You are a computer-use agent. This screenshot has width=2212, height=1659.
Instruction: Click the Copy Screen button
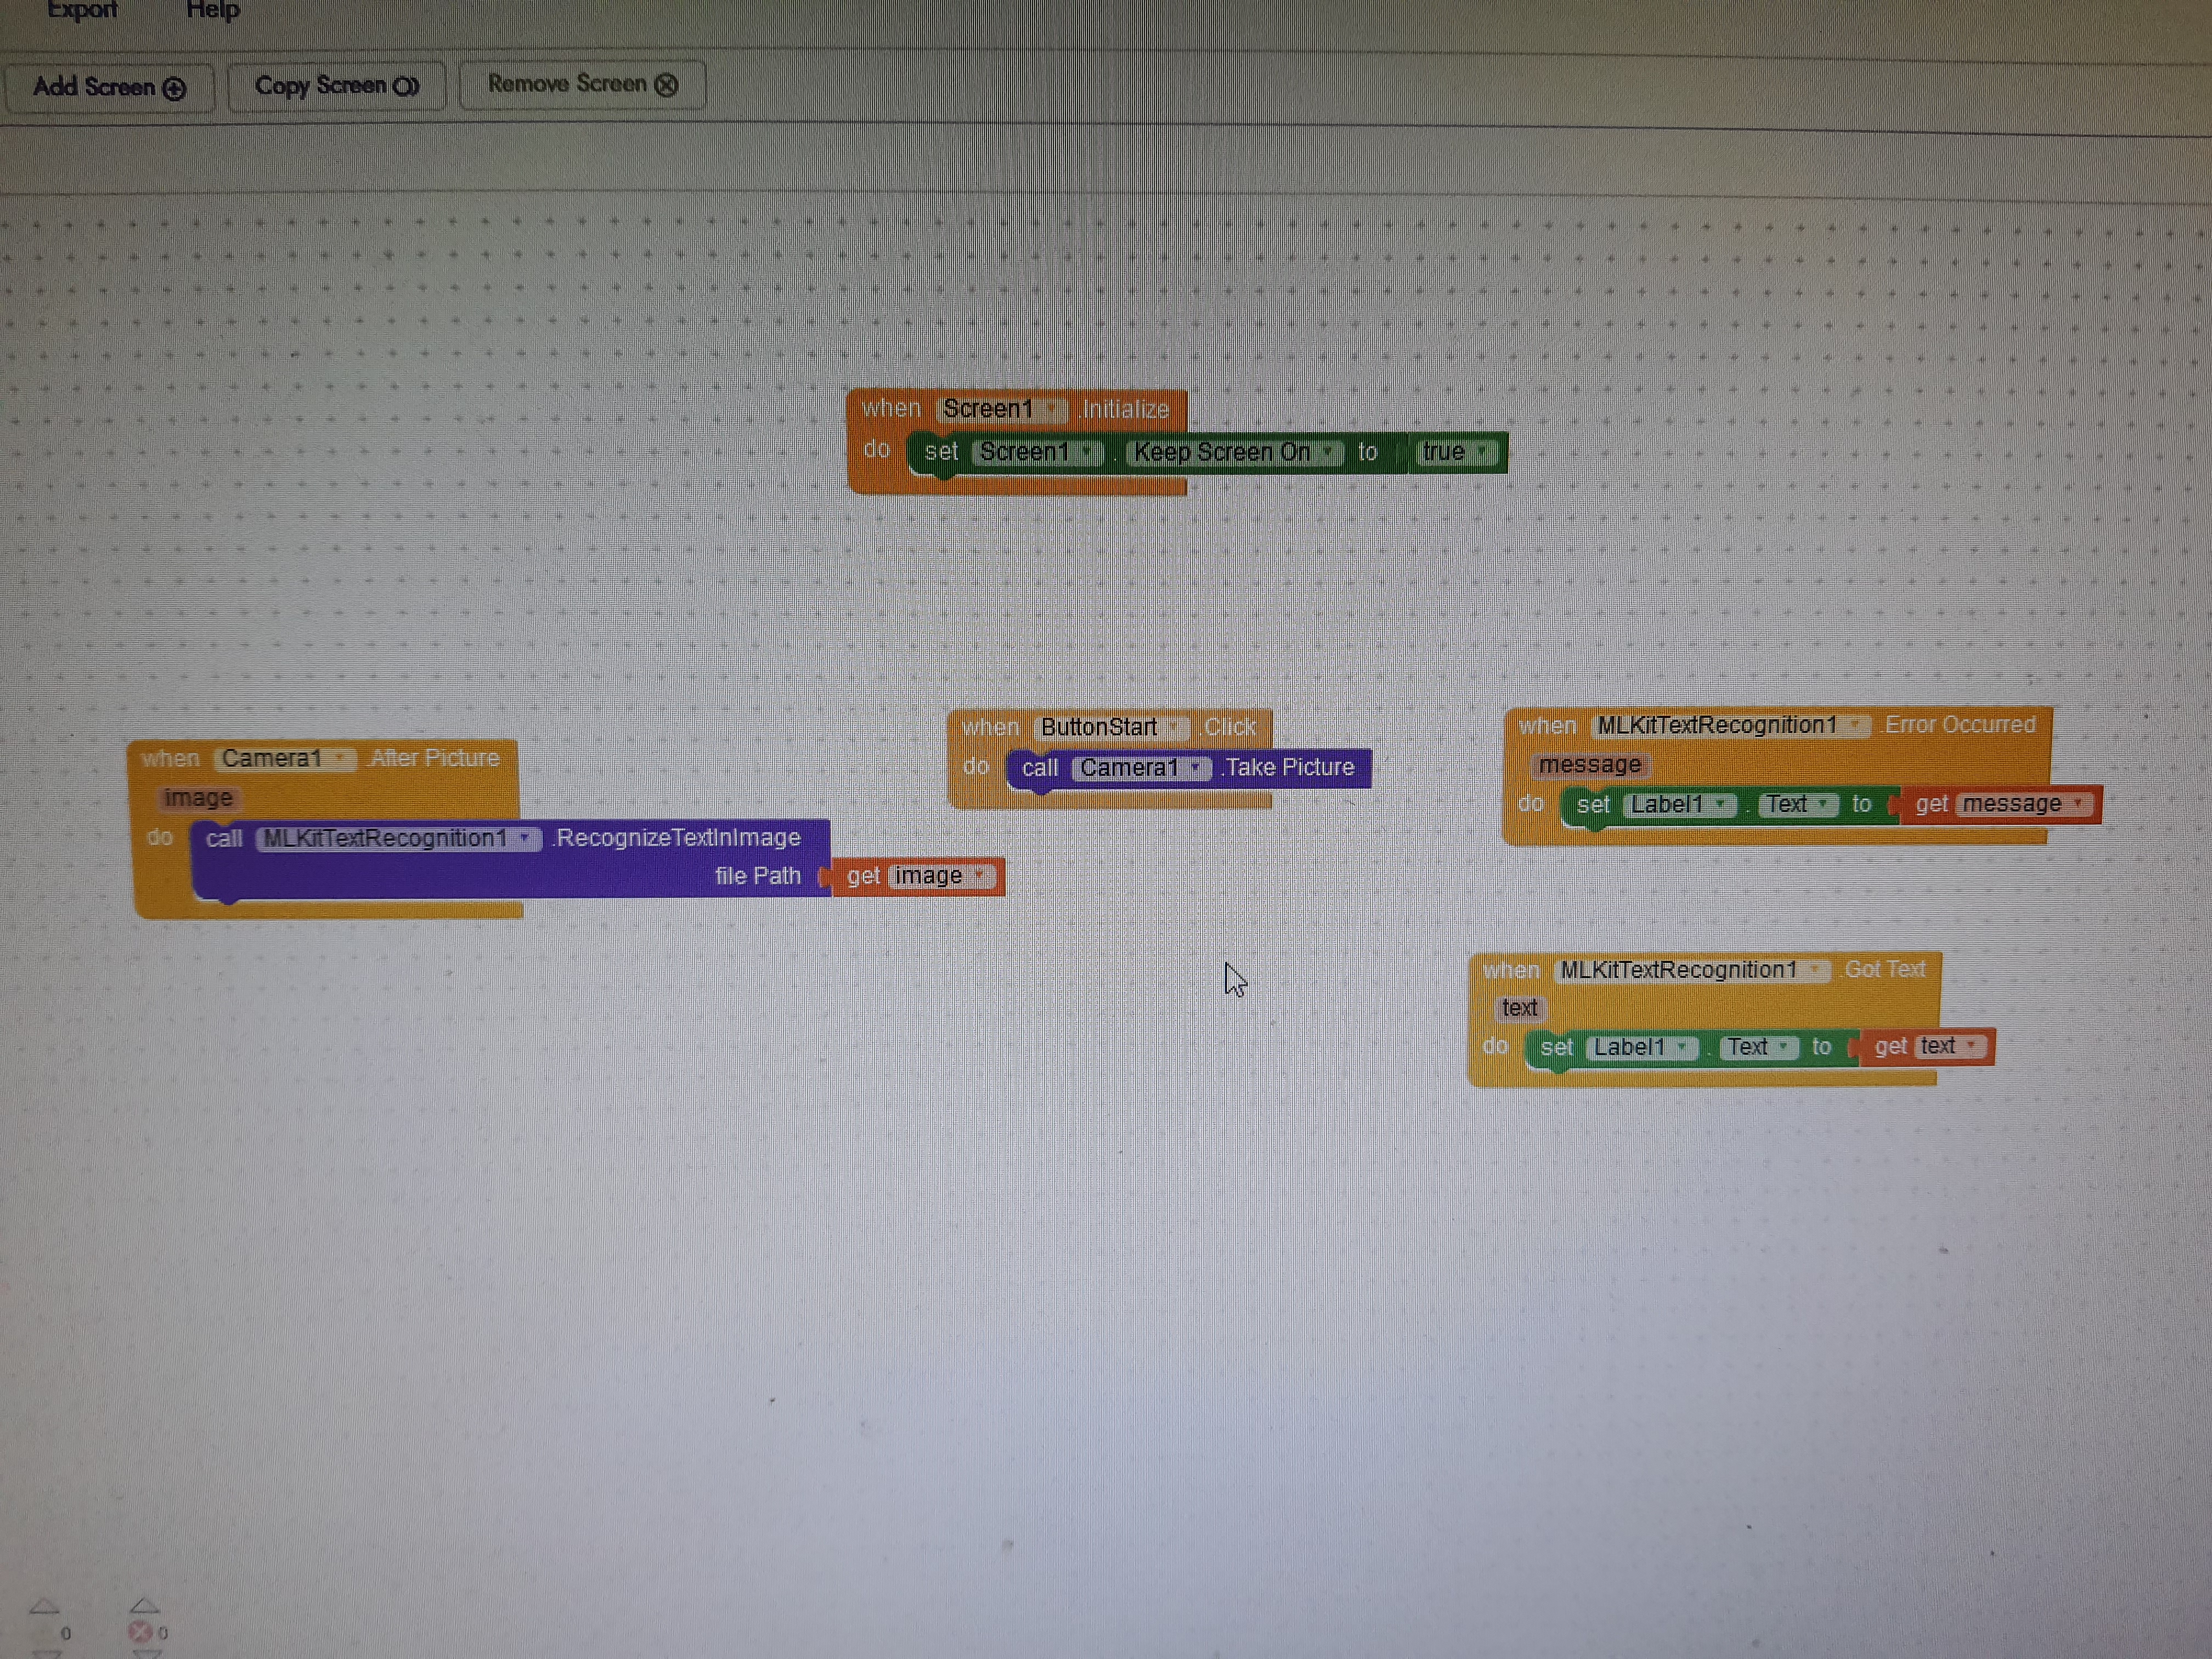tap(337, 86)
